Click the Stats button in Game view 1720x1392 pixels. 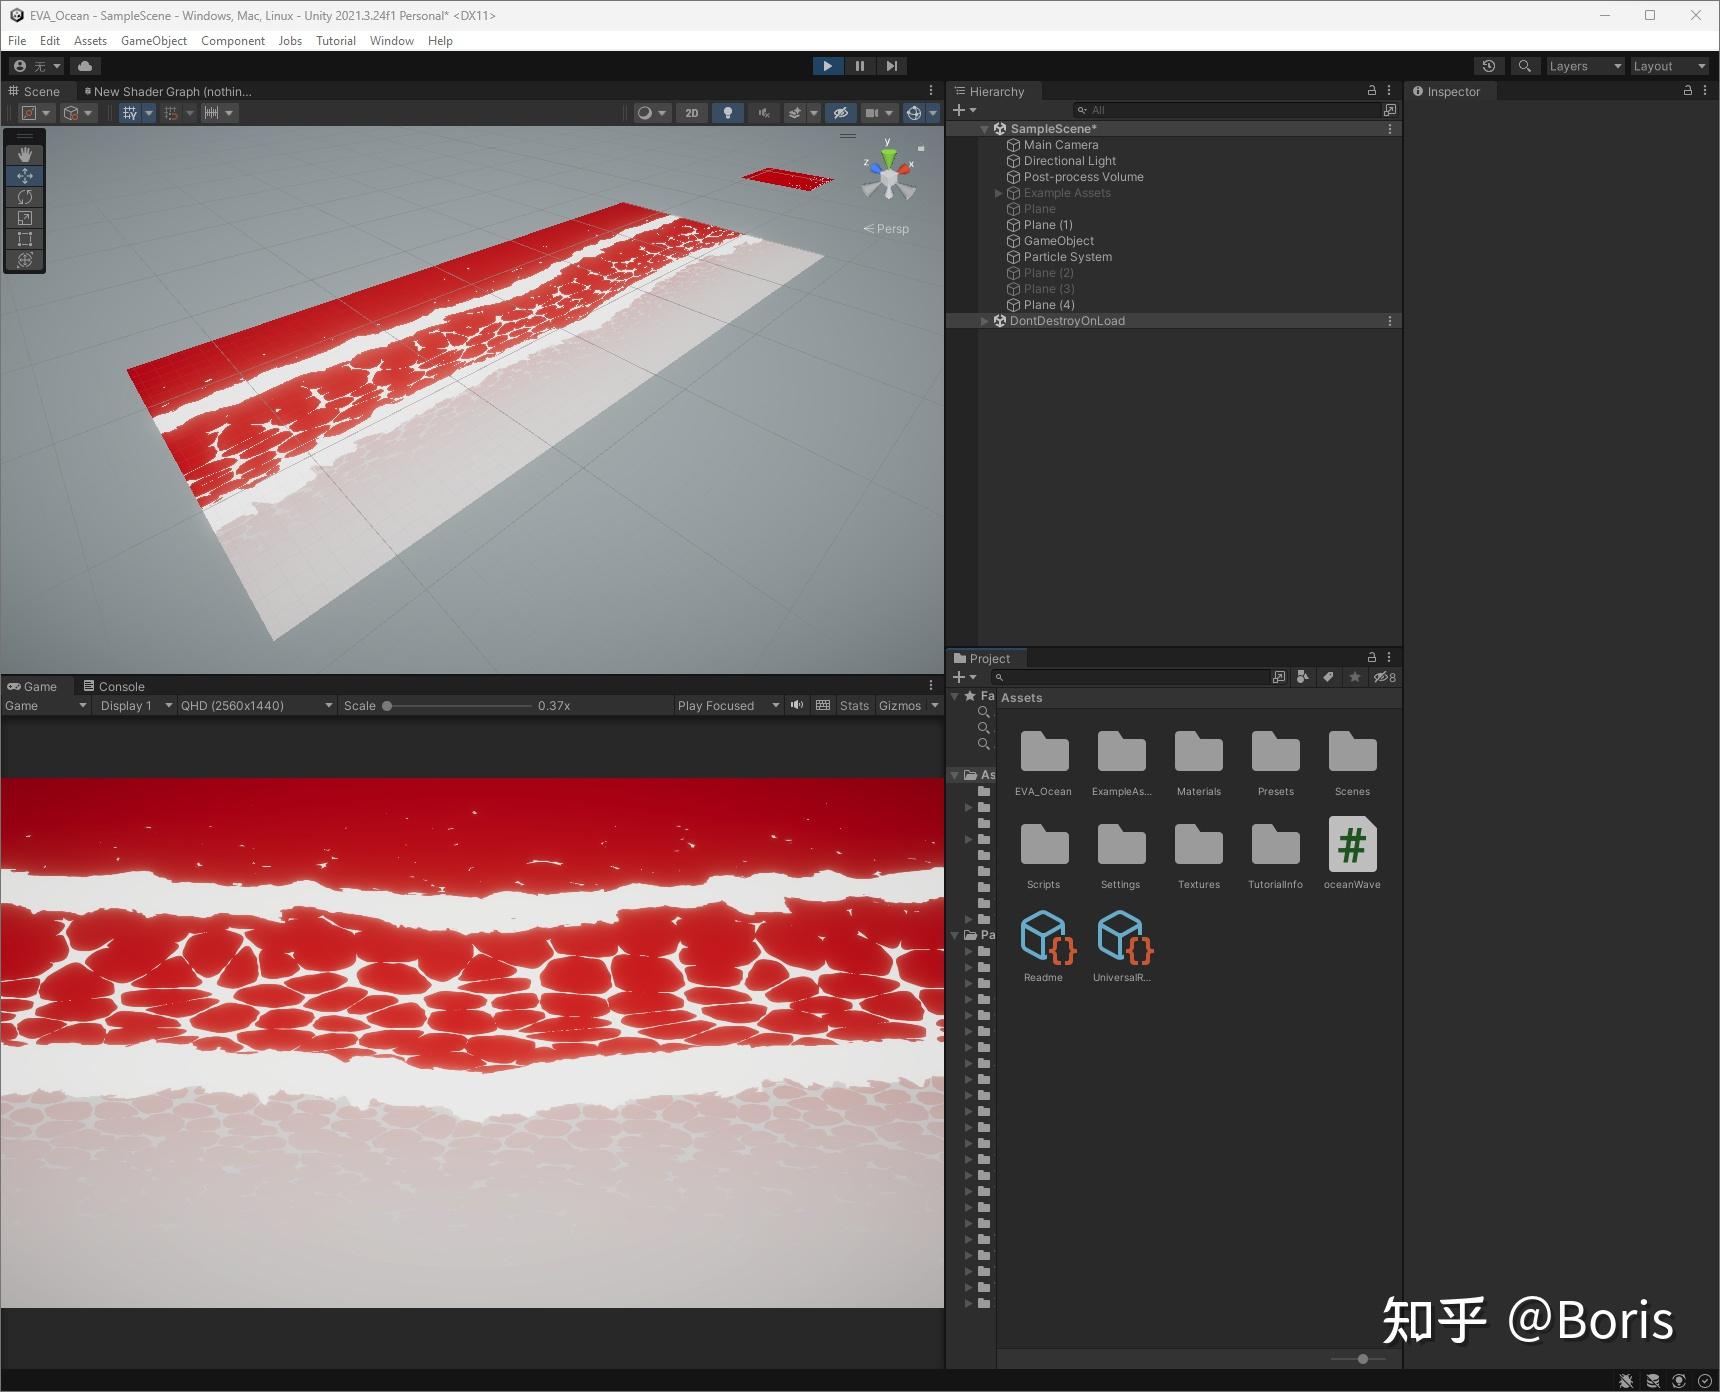click(853, 705)
